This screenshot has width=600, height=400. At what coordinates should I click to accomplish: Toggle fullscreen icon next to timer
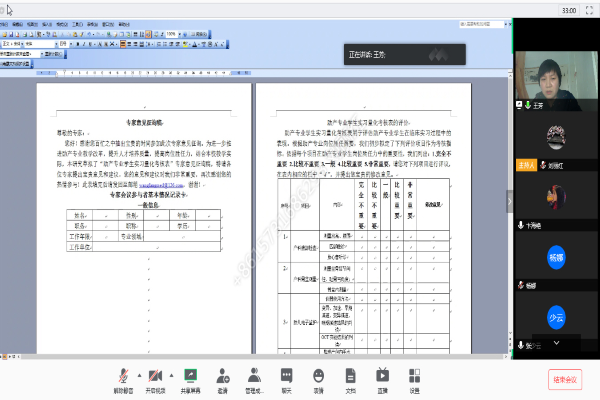[x=590, y=9]
